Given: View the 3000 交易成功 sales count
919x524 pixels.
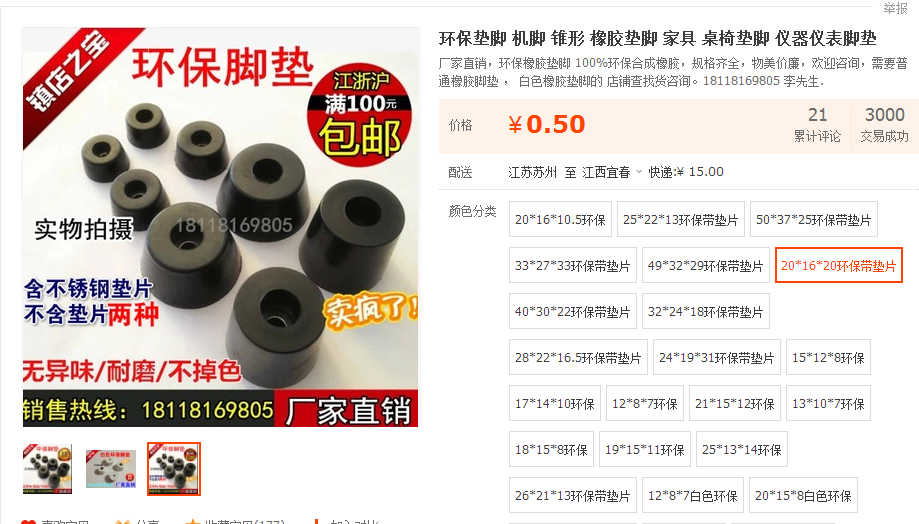Looking at the screenshot, I should pyautogui.click(x=884, y=124).
